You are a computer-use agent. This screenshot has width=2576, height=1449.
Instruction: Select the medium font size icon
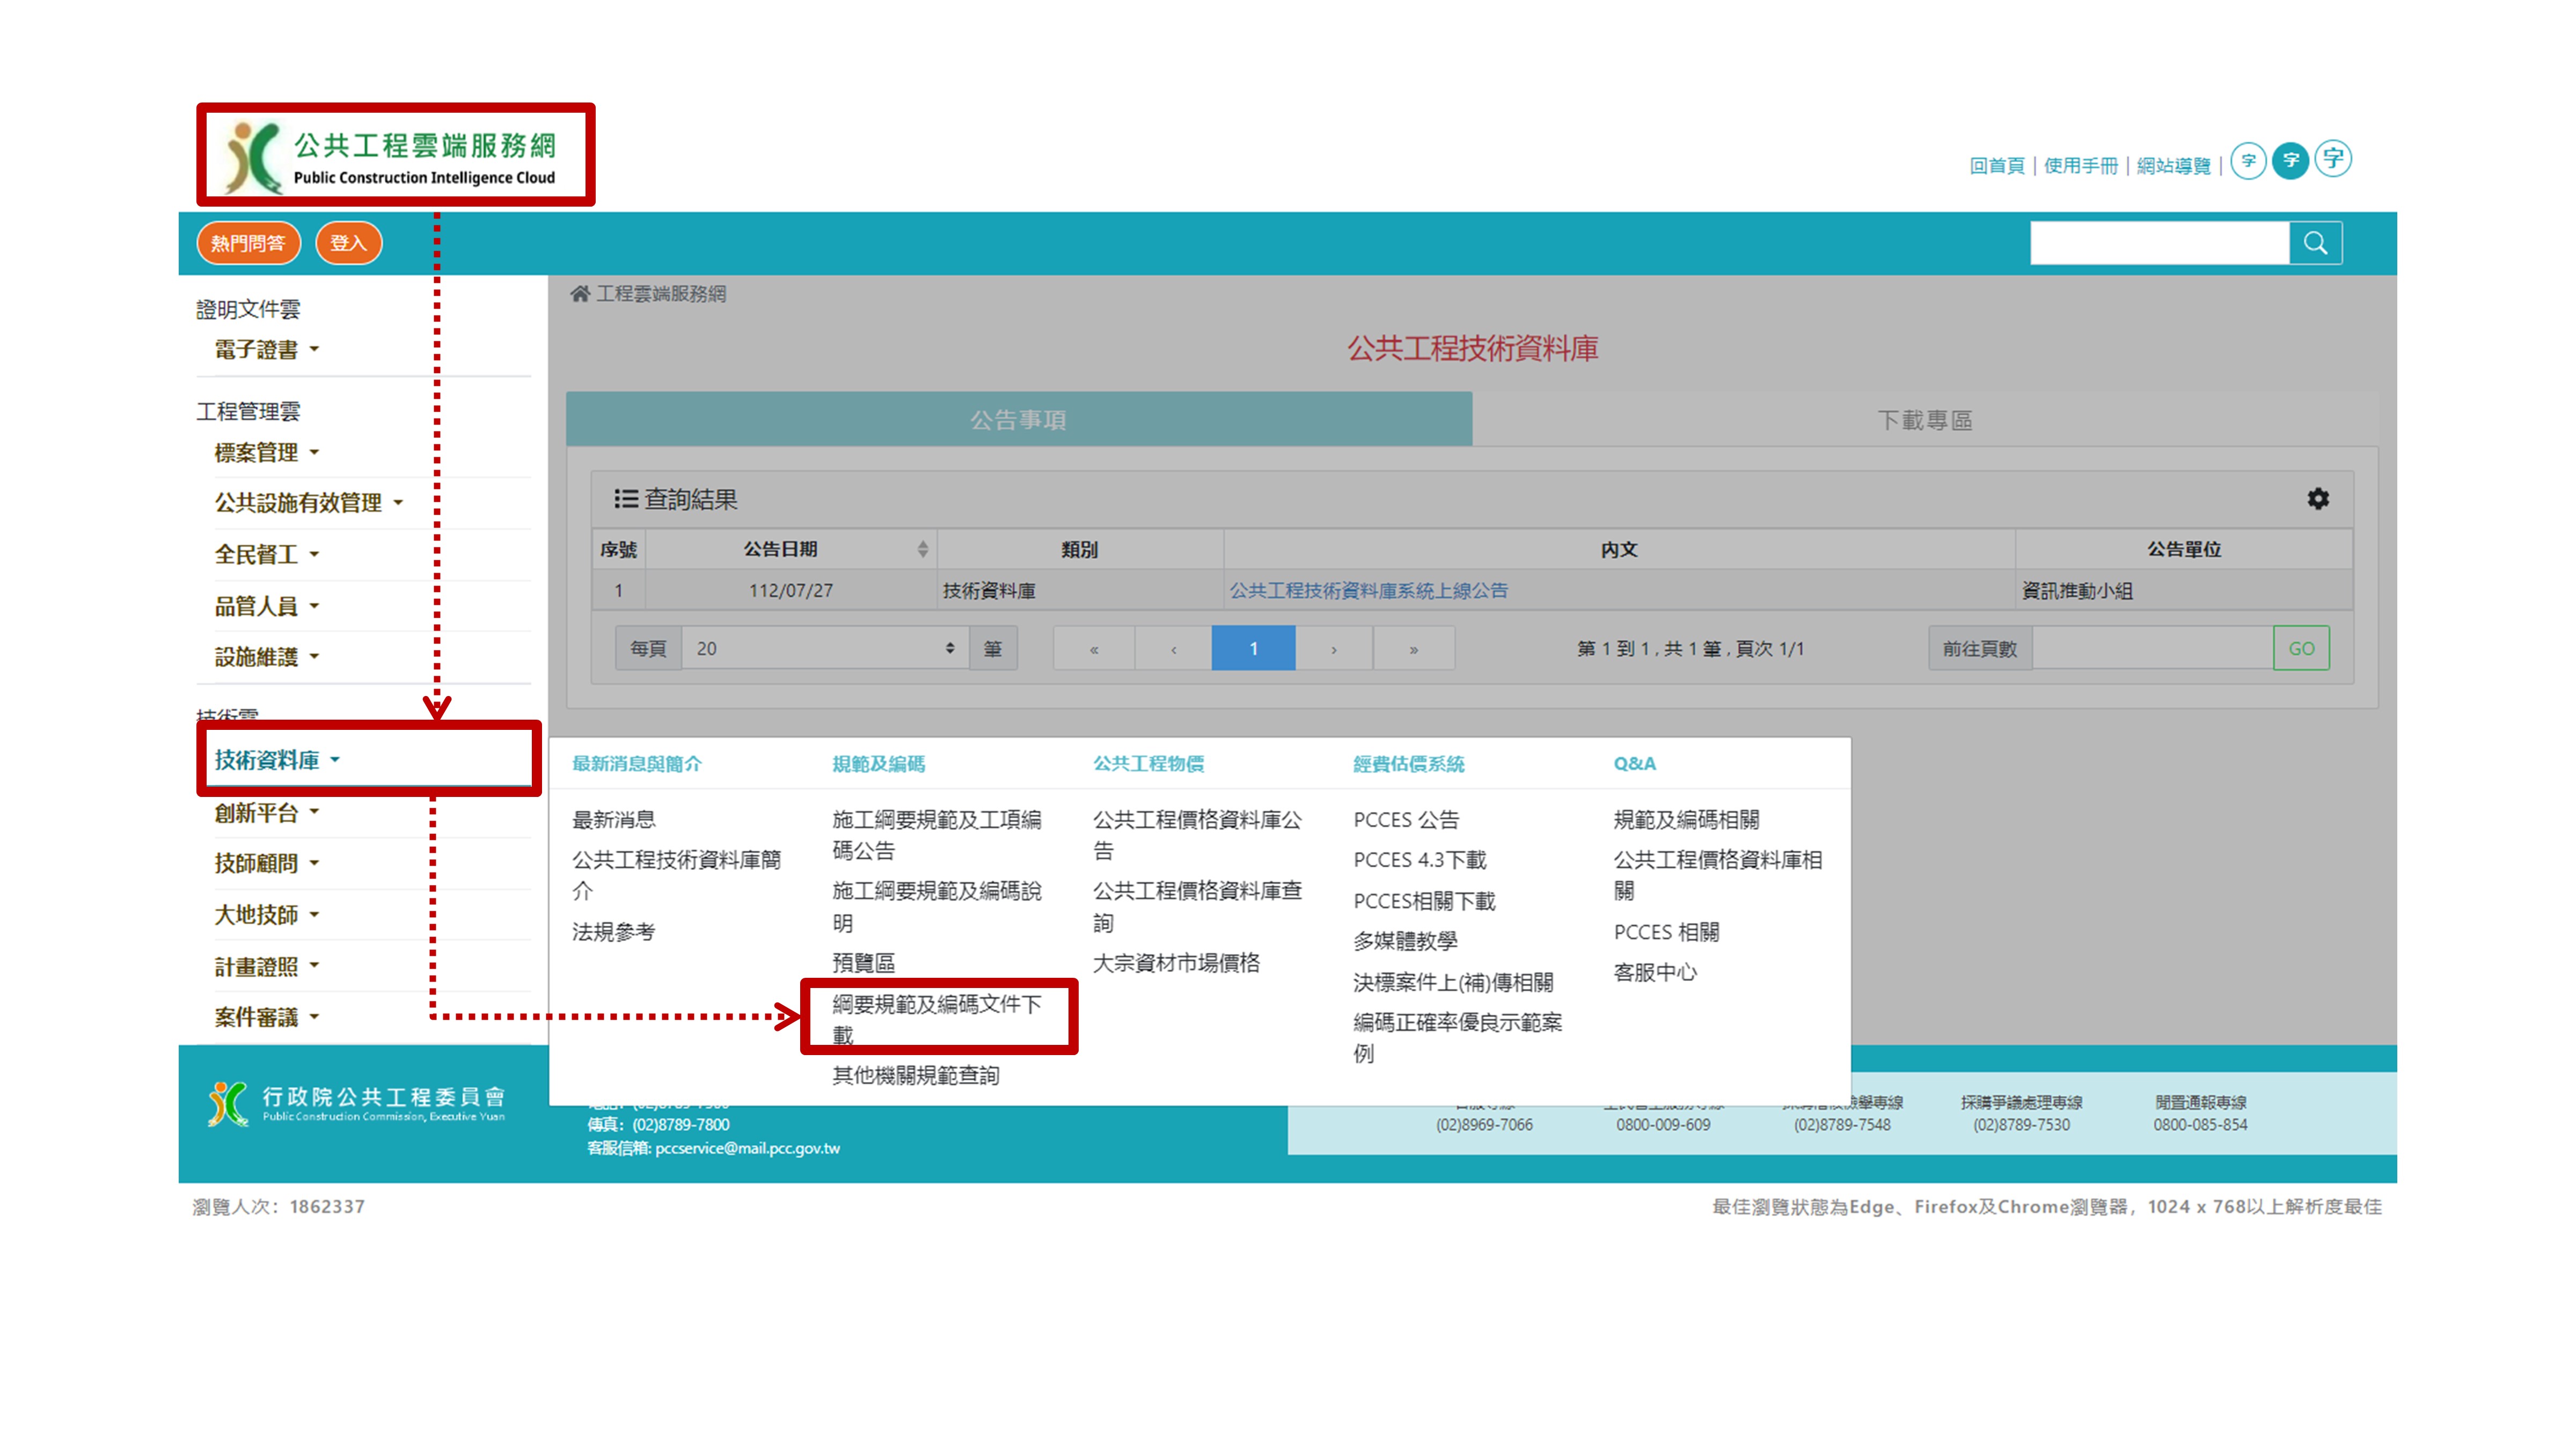[x=2290, y=160]
